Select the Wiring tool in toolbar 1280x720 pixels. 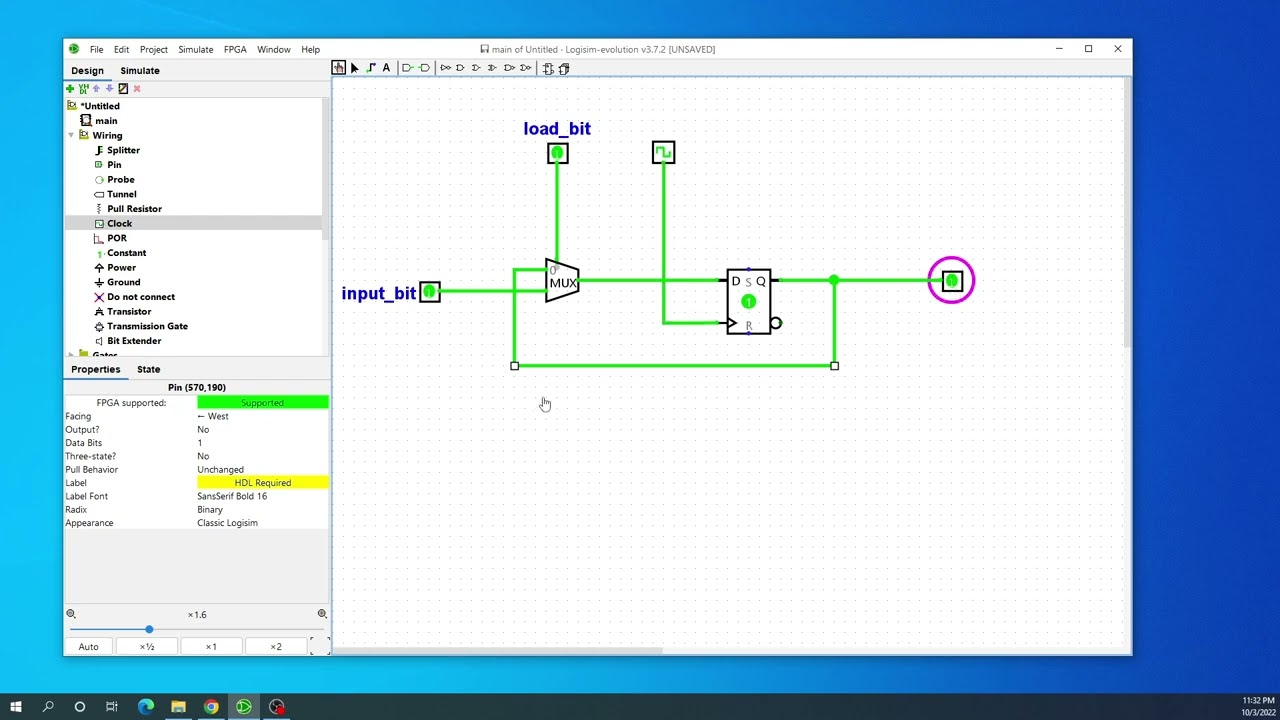pyautogui.click(x=371, y=68)
